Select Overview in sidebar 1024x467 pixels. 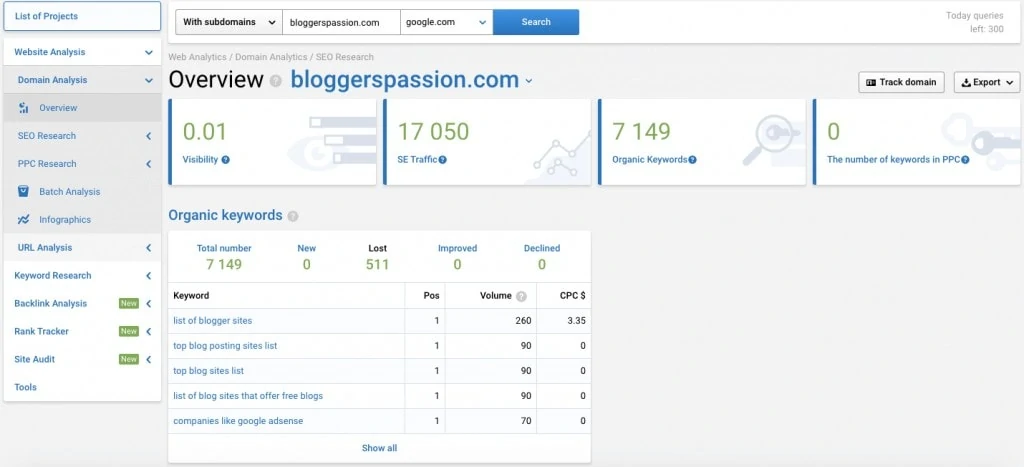tap(58, 108)
